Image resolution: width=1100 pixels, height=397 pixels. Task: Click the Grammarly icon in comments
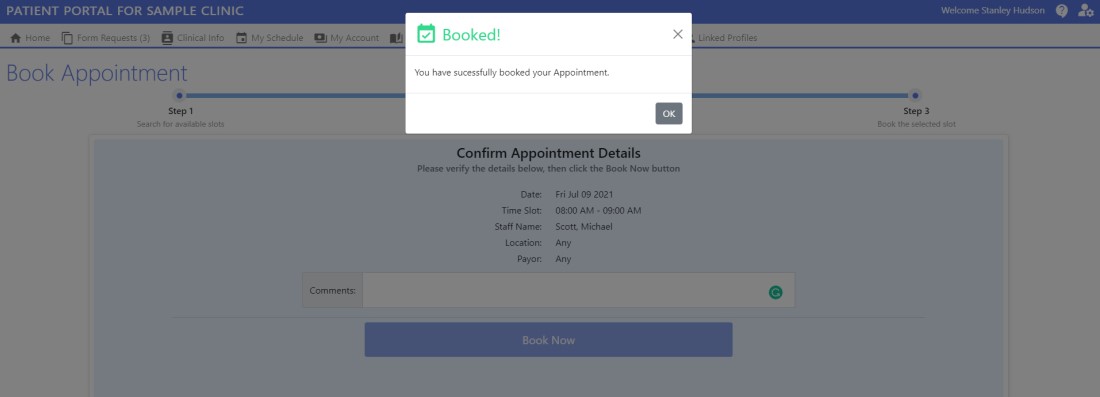tap(775, 292)
